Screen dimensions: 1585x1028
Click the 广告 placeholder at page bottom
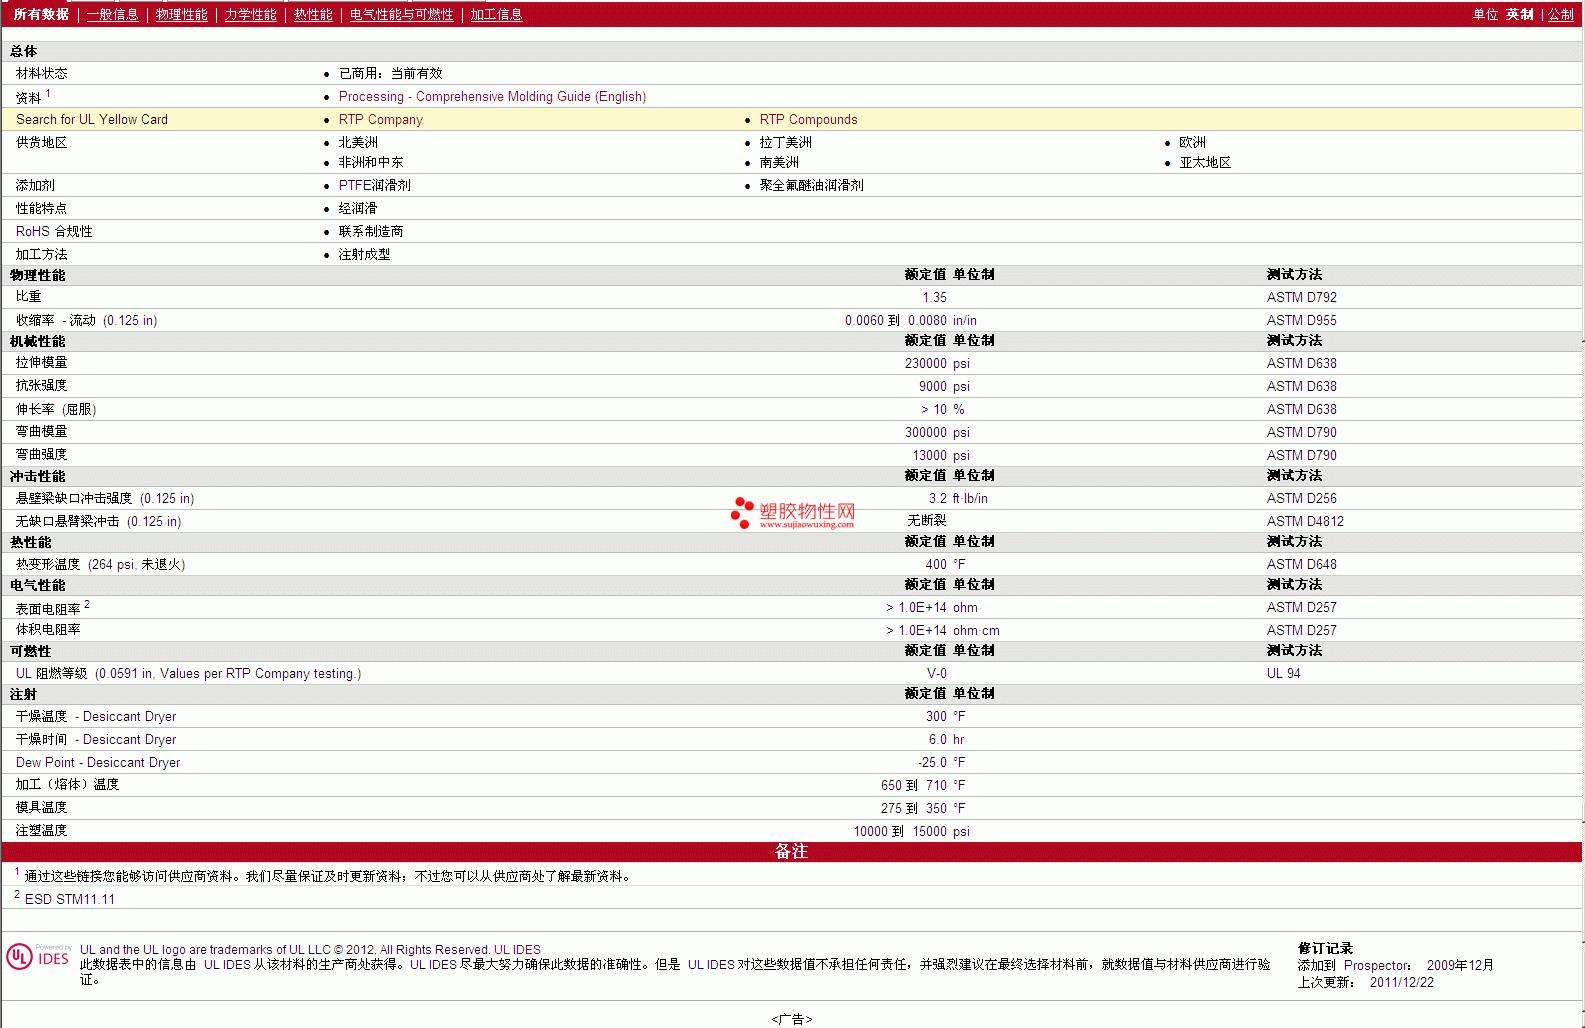click(x=791, y=1019)
